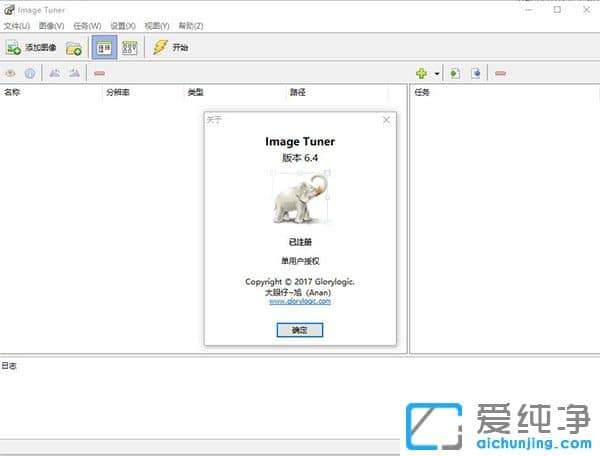Click the Log (日志) panel label
Image resolution: width=600 pixels, height=456 pixels.
tap(9, 366)
